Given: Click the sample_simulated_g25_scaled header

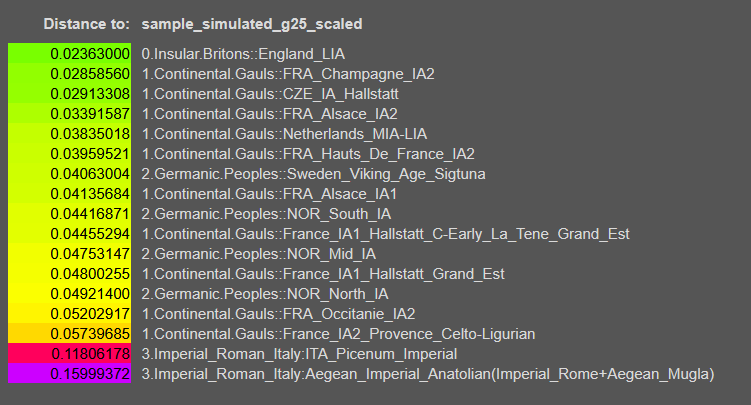Looking at the screenshot, I should click(x=251, y=22).
